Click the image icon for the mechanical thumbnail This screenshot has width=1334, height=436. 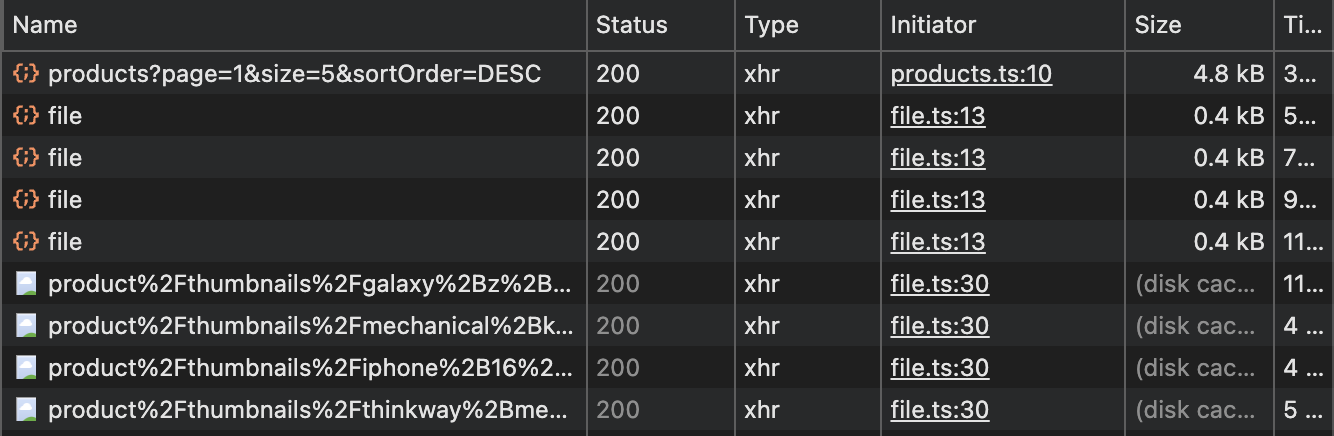tap(26, 326)
